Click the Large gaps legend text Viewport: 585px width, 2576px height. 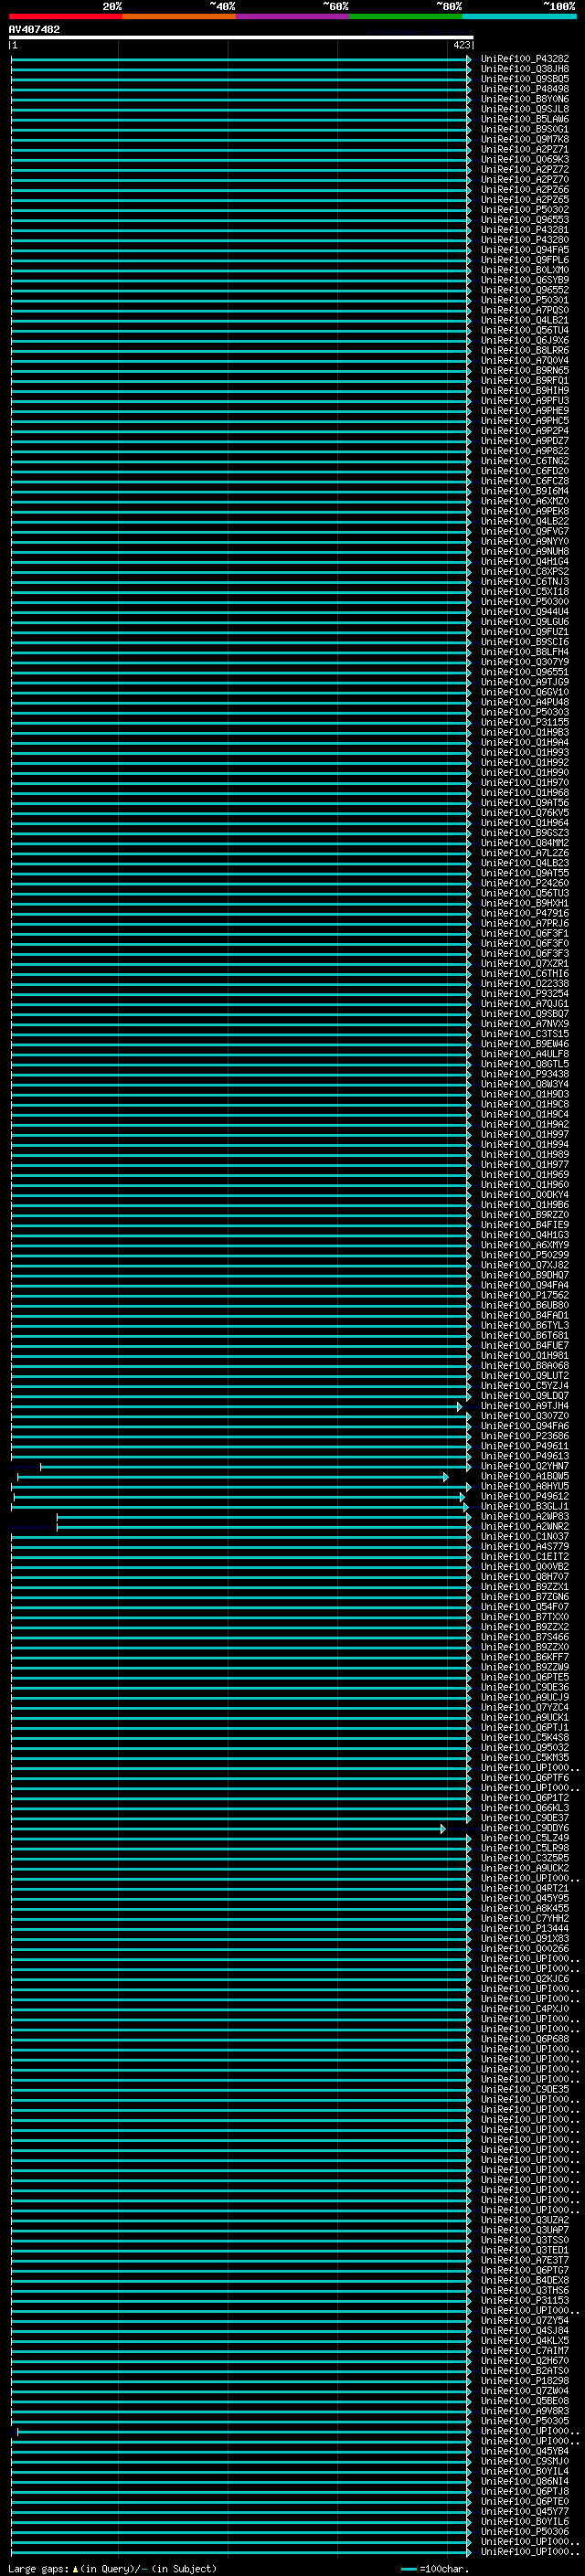pyautogui.click(x=112, y=2569)
